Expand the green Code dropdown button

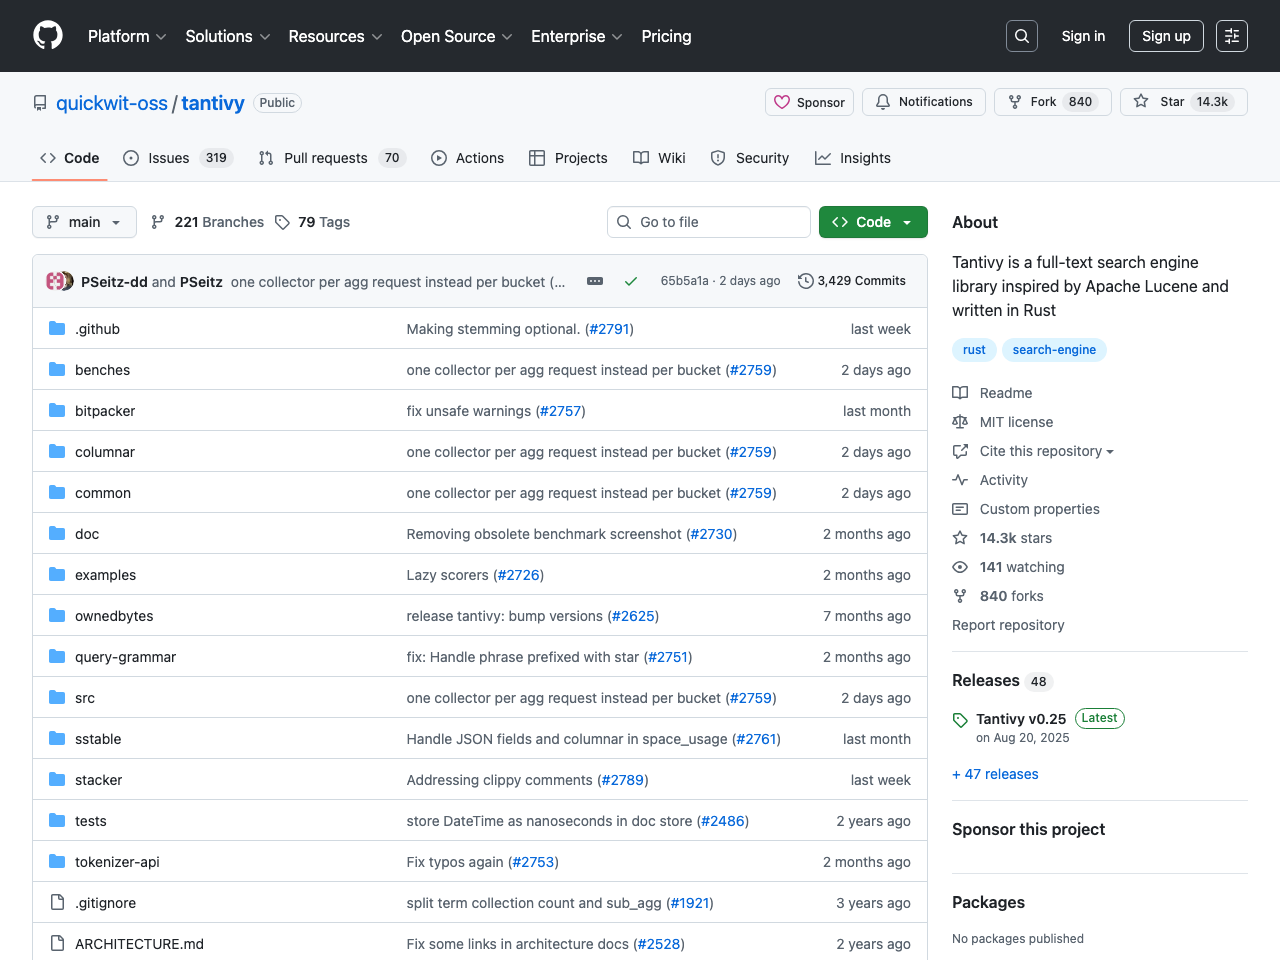873,222
